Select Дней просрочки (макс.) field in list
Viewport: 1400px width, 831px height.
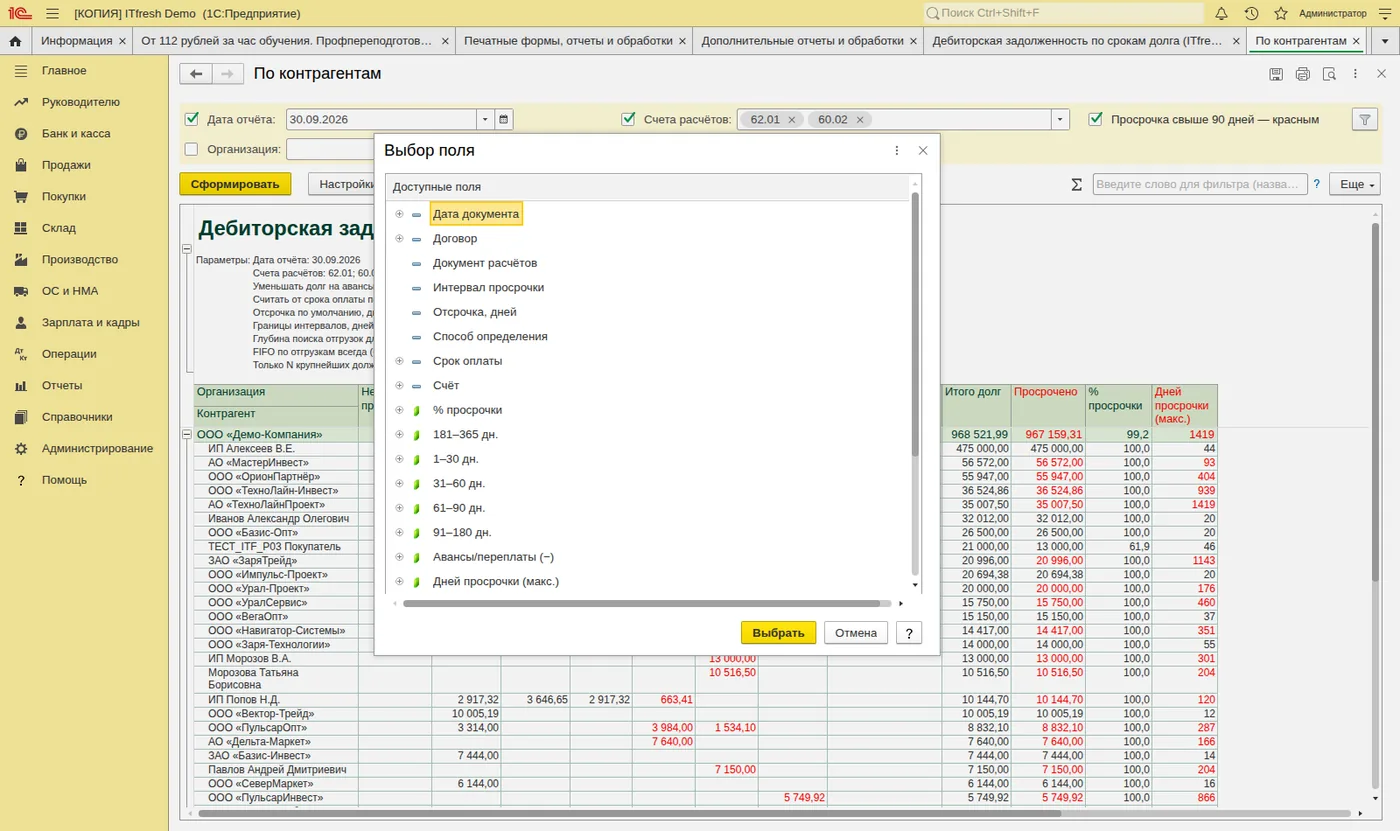(x=495, y=581)
